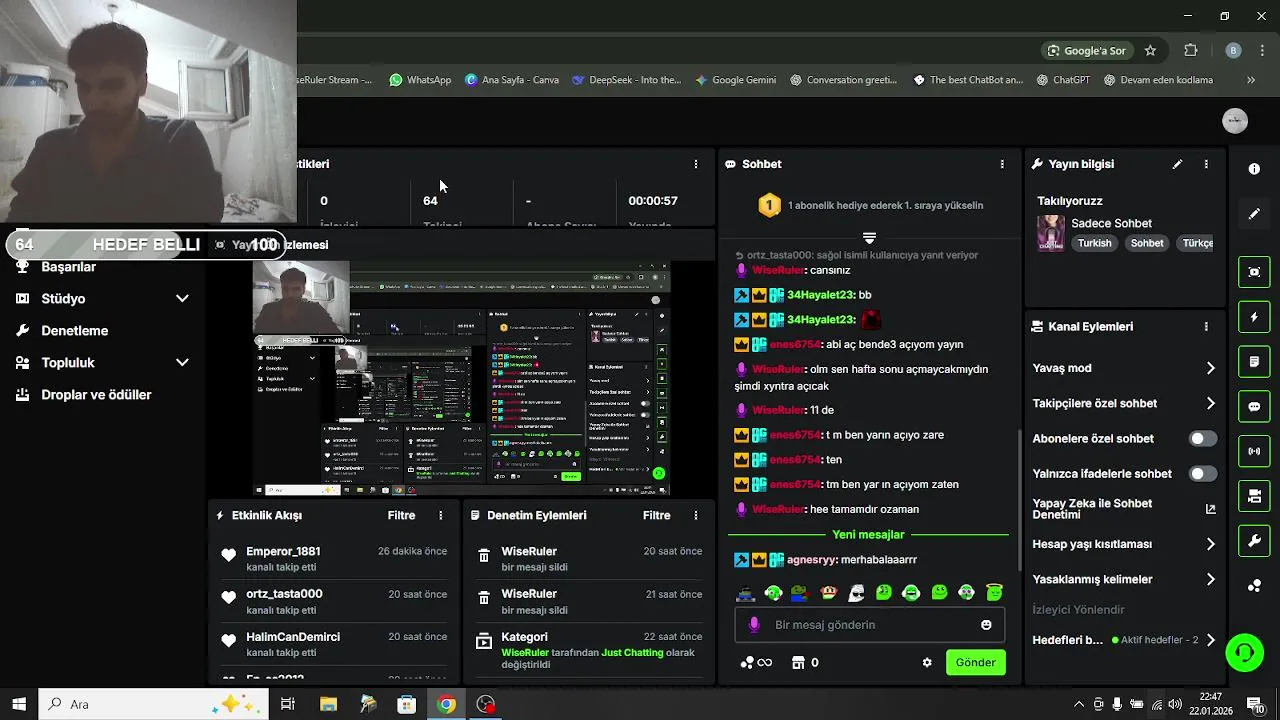
Task: Click the clip capture quick action icon
Action: [x=1254, y=272]
